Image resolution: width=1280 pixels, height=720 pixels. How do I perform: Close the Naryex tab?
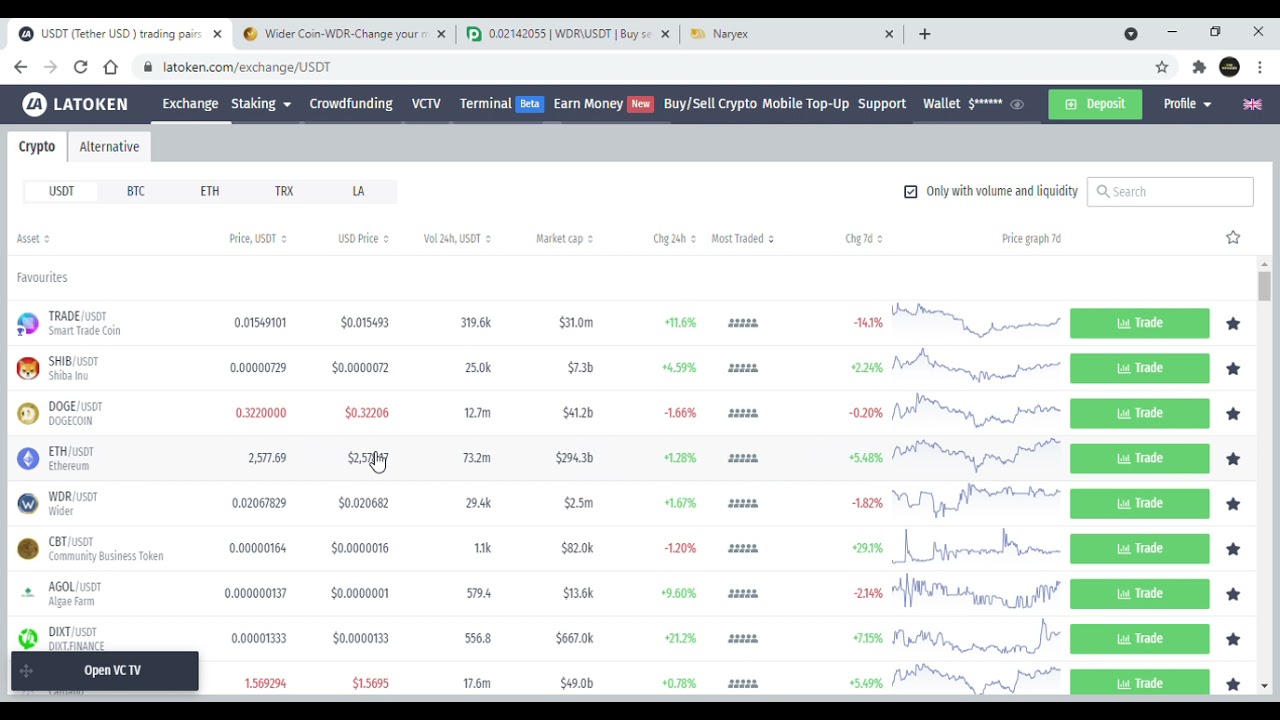[x=889, y=34]
